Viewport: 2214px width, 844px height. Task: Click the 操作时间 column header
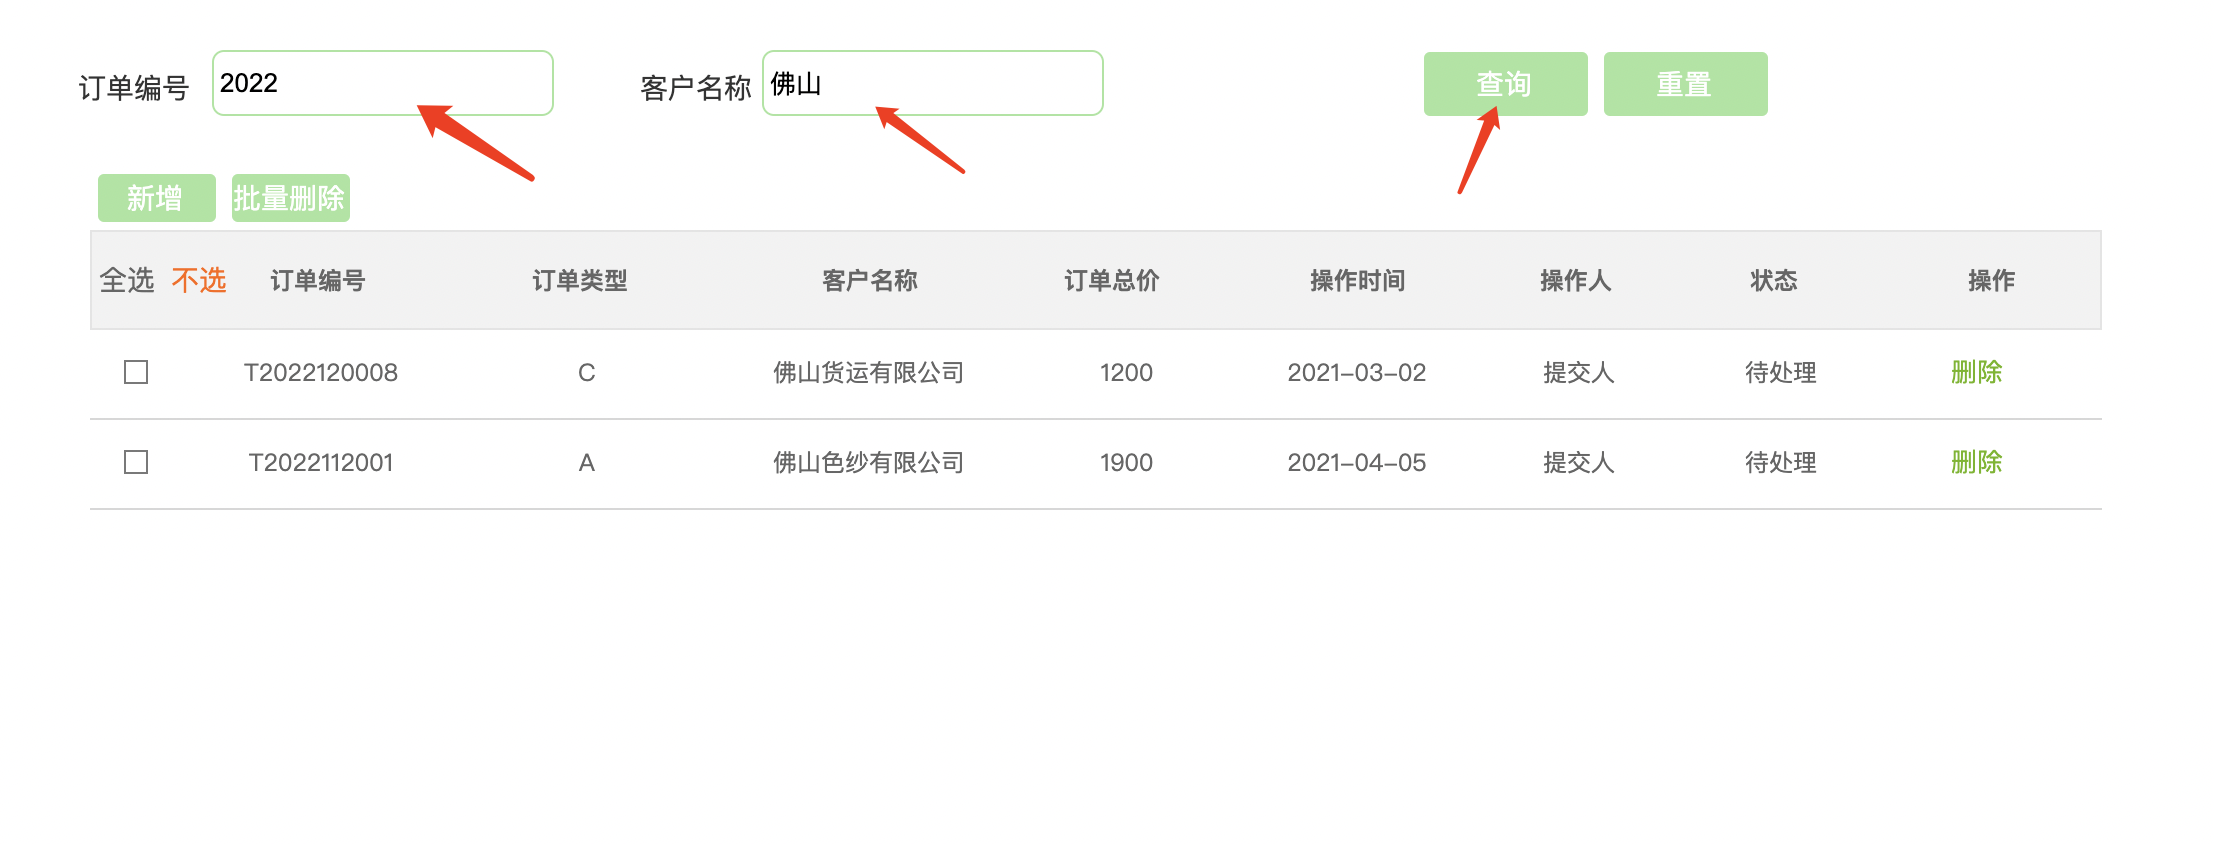click(1358, 281)
